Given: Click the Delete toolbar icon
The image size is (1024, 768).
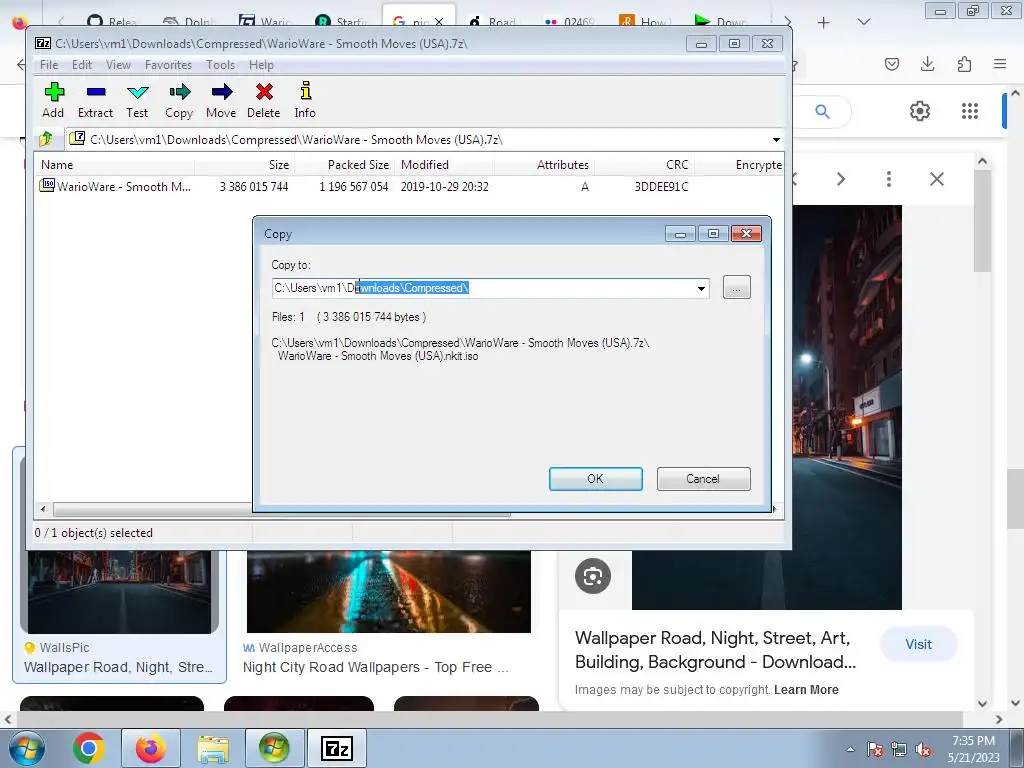Looking at the screenshot, I should 264,100.
